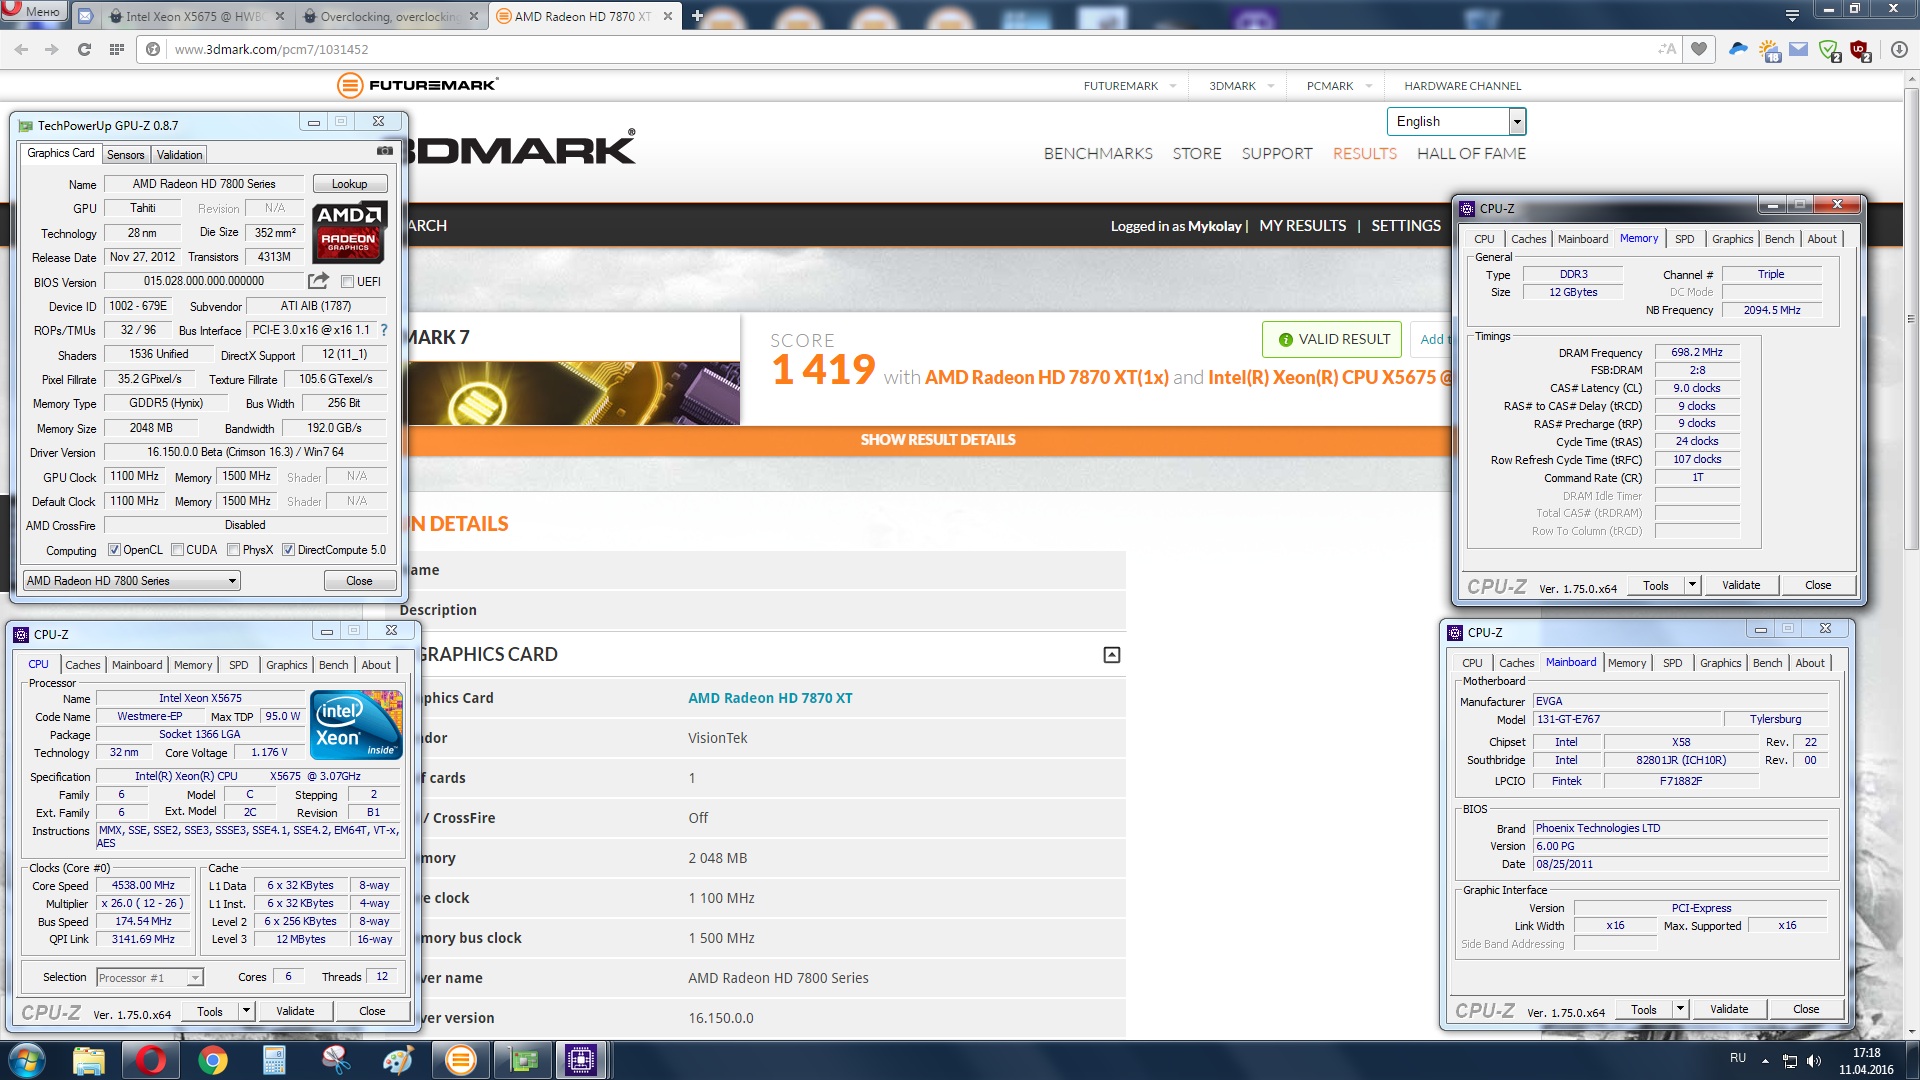The width and height of the screenshot is (1920, 1080).
Task: Toggle the UEFI checkbox in GPU-Z
Action: [x=348, y=282]
